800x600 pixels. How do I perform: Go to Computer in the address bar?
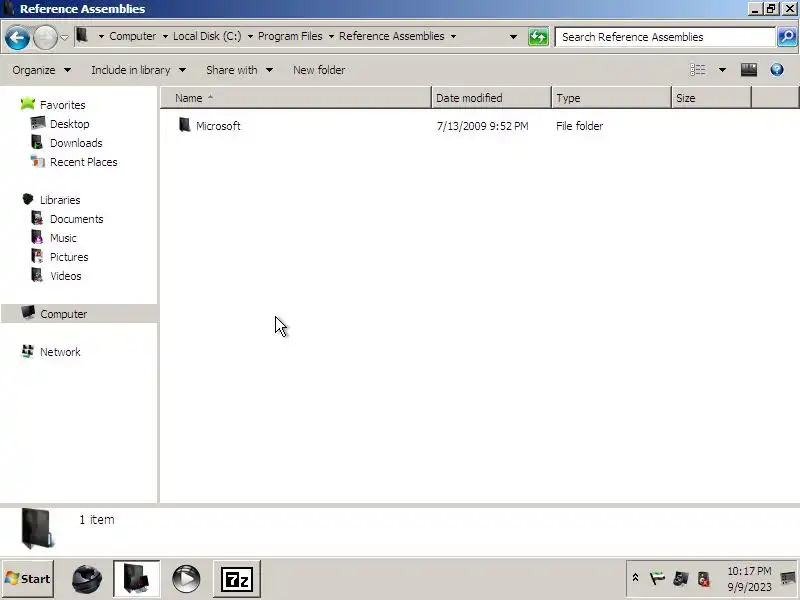pos(133,36)
